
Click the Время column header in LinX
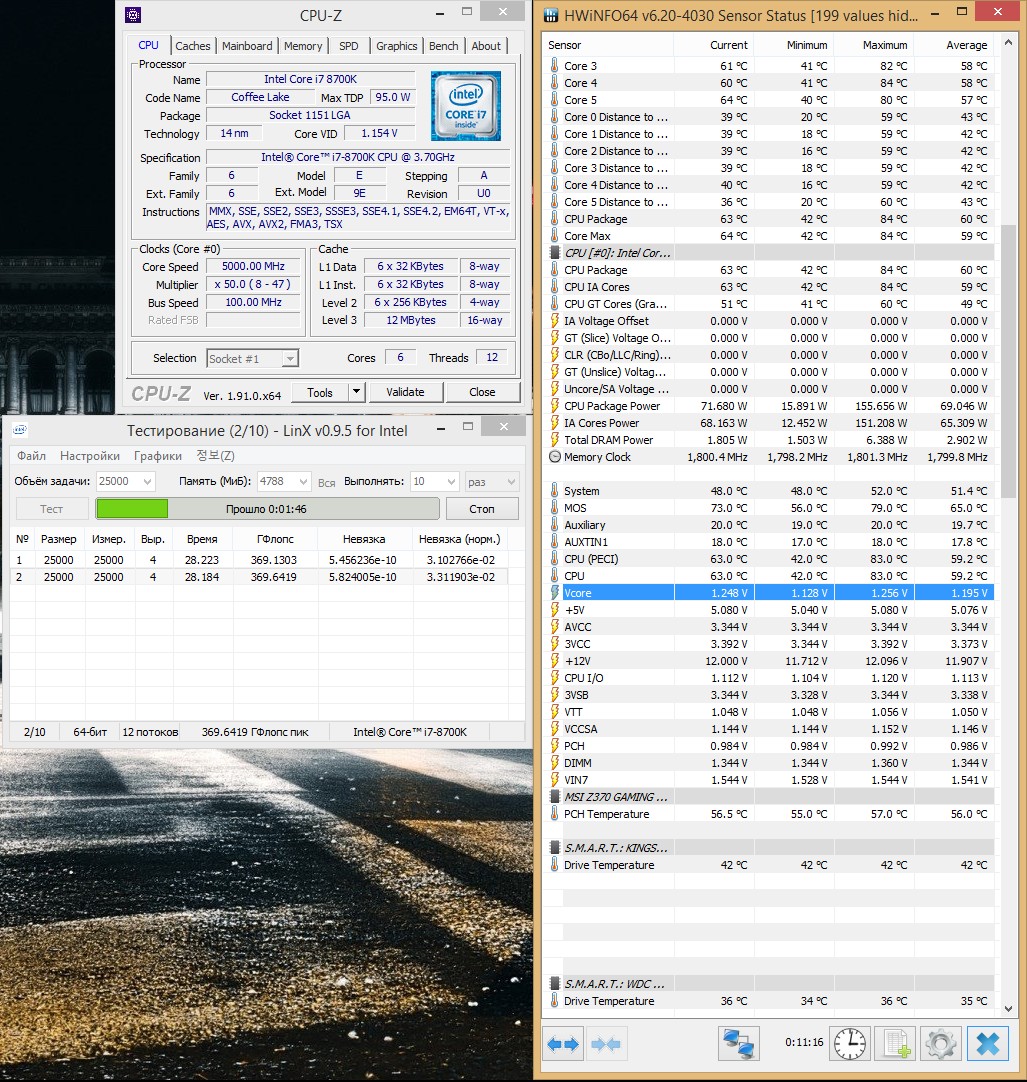point(202,539)
